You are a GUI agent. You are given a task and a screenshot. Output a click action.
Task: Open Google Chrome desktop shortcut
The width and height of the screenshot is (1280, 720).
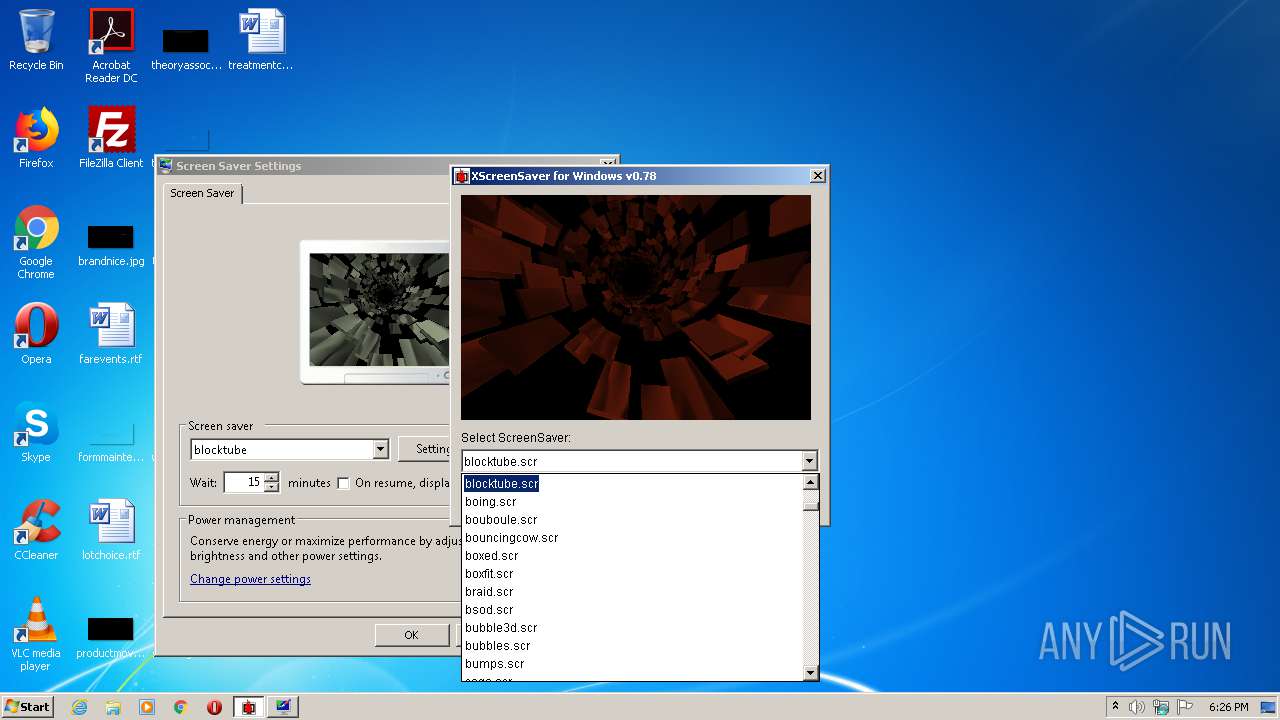click(36, 242)
